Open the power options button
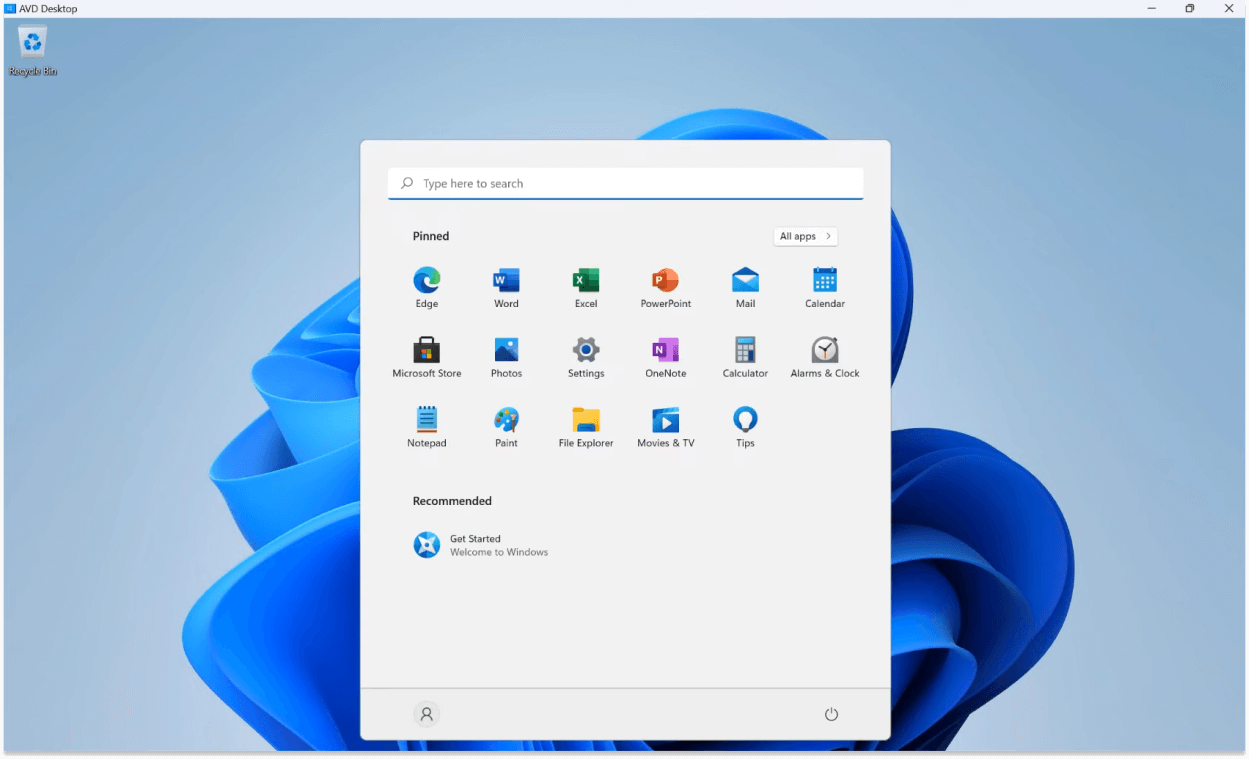The image size is (1249, 759). point(831,714)
